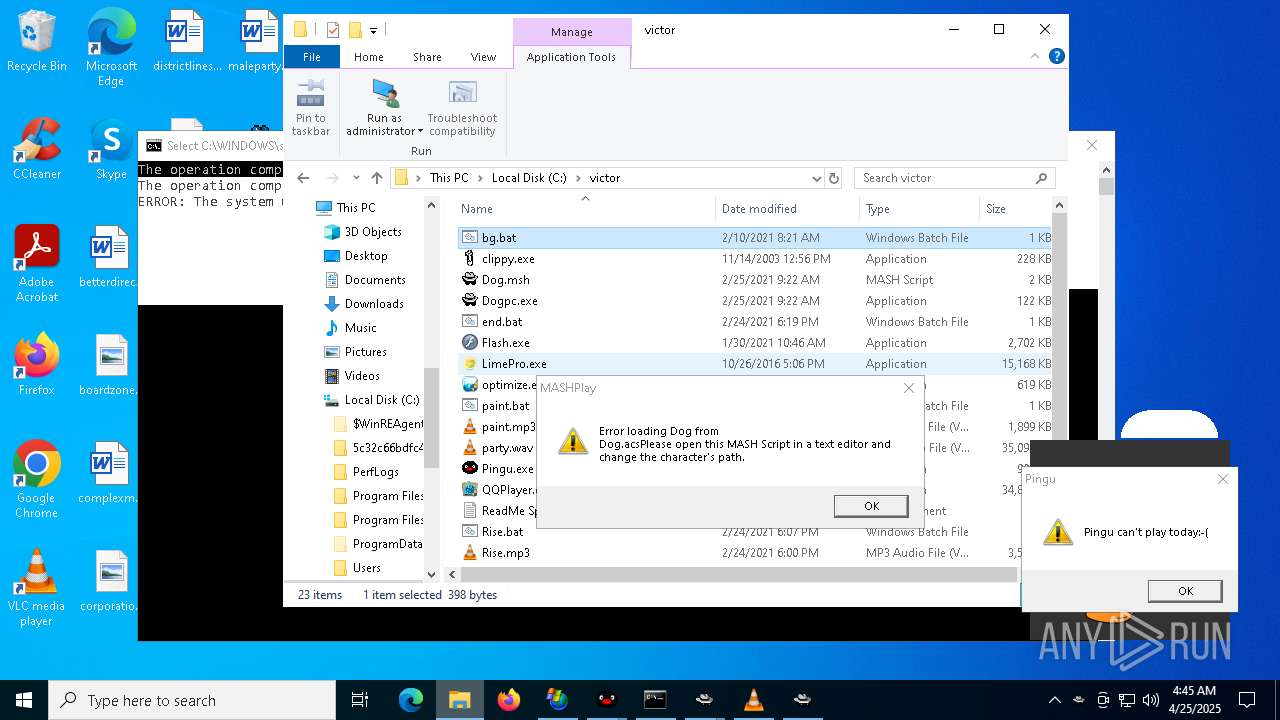Open notification center icon
Screen dimensions: 1280x720
click(x=1247, y=700)
